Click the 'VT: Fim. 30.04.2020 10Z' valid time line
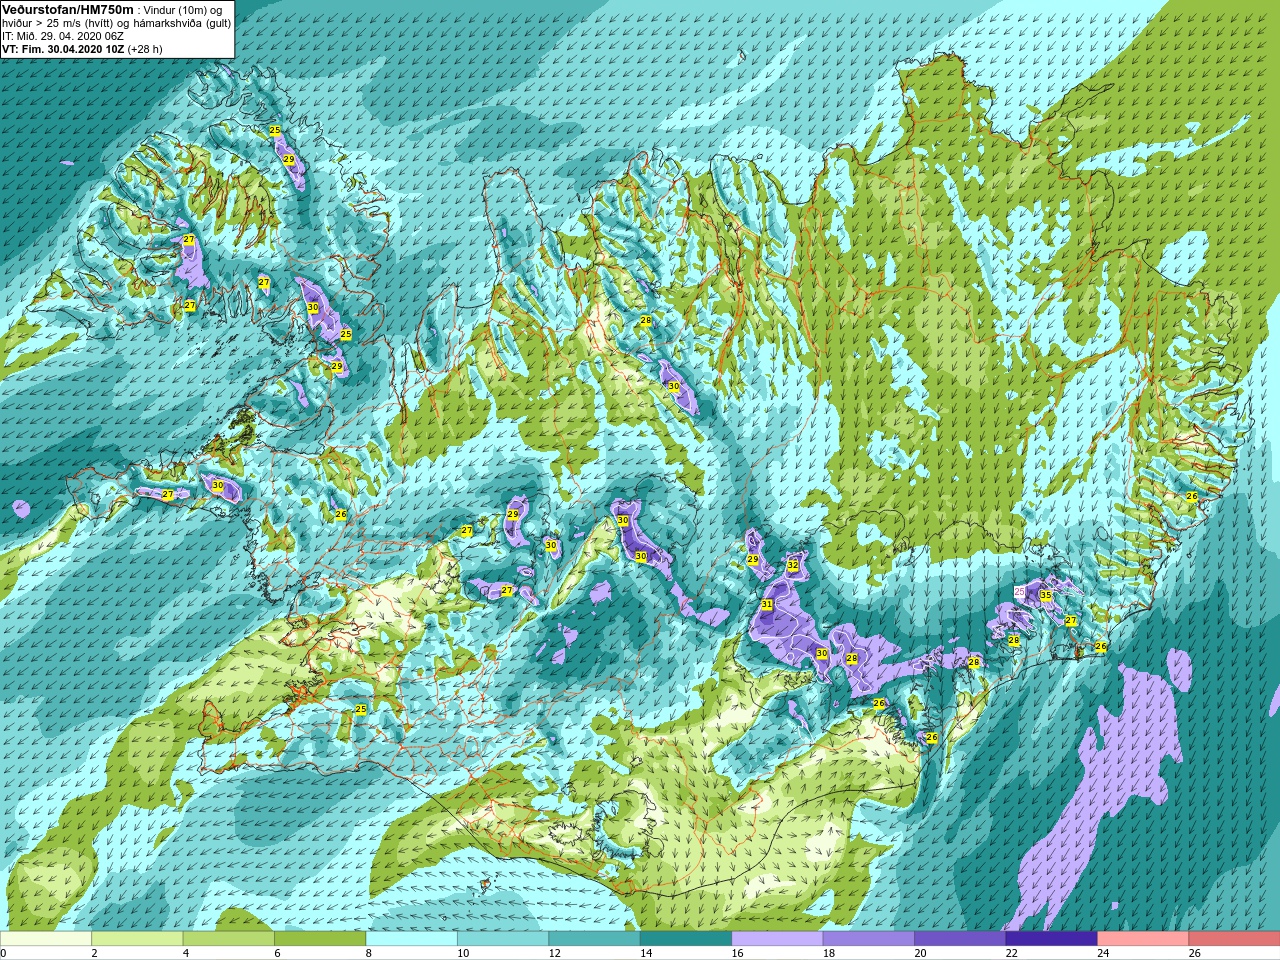Image resolution: width=1280 pixels, height=960 pixels. [63, 49]
